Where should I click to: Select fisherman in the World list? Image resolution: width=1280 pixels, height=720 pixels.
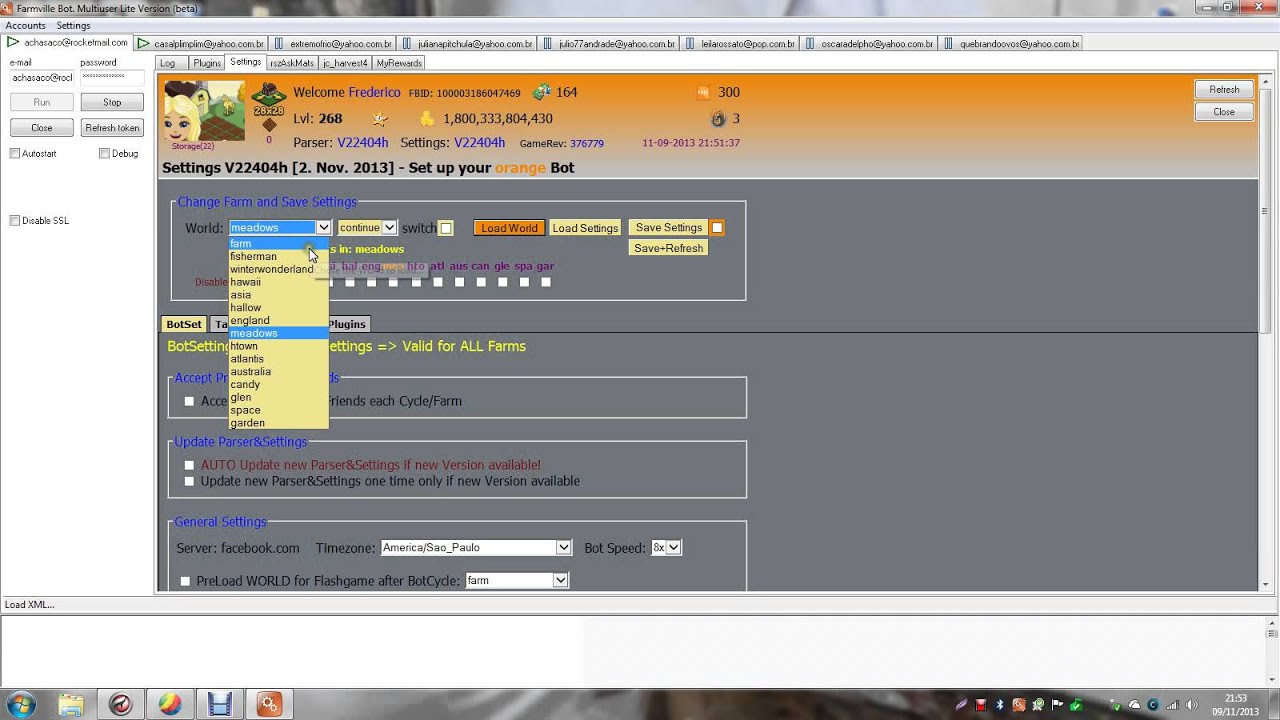(x=278, y=257)
